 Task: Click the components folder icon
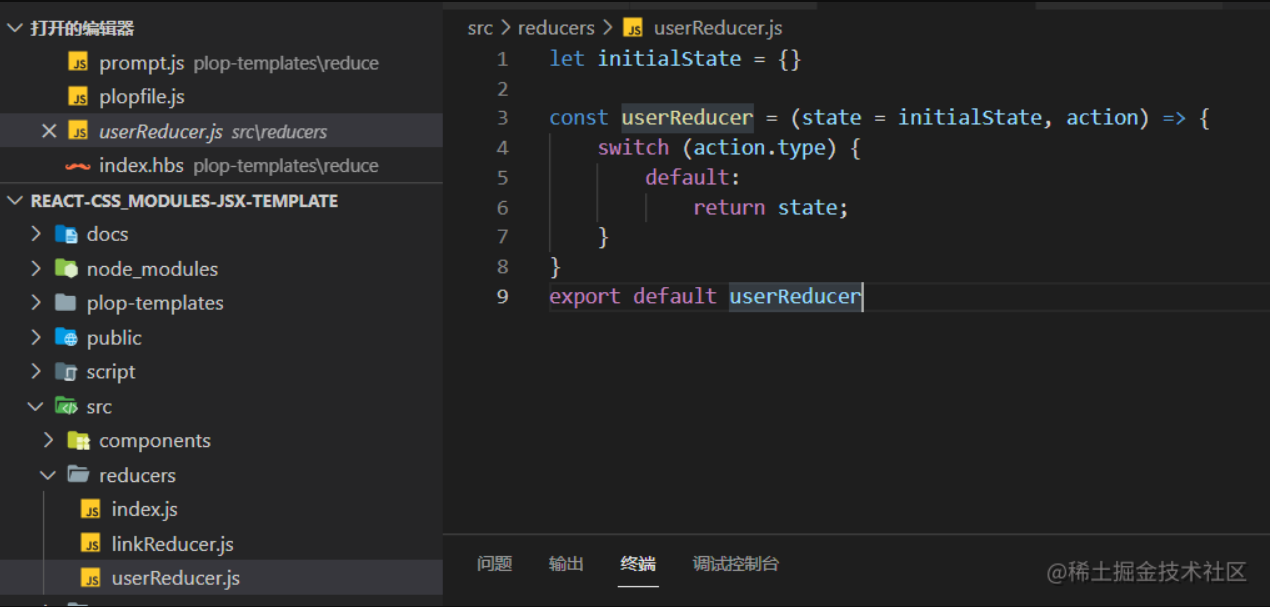[78, 440]
